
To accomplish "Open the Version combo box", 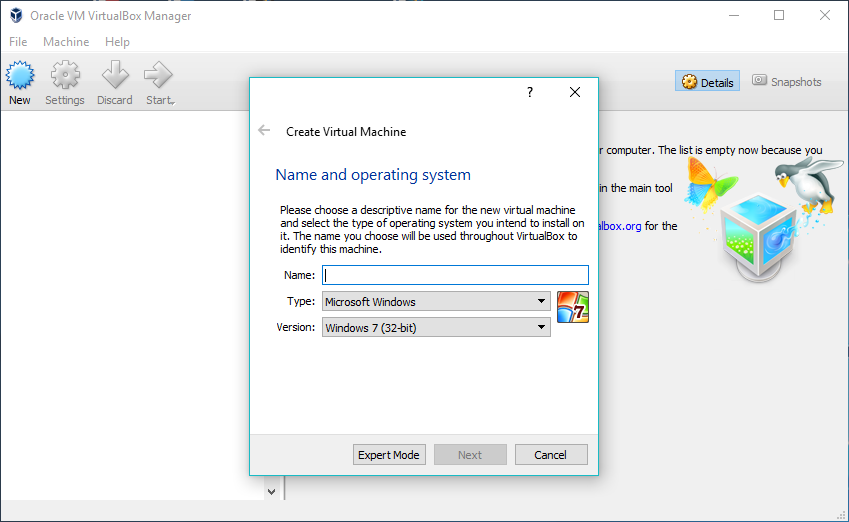I will 436,327.
